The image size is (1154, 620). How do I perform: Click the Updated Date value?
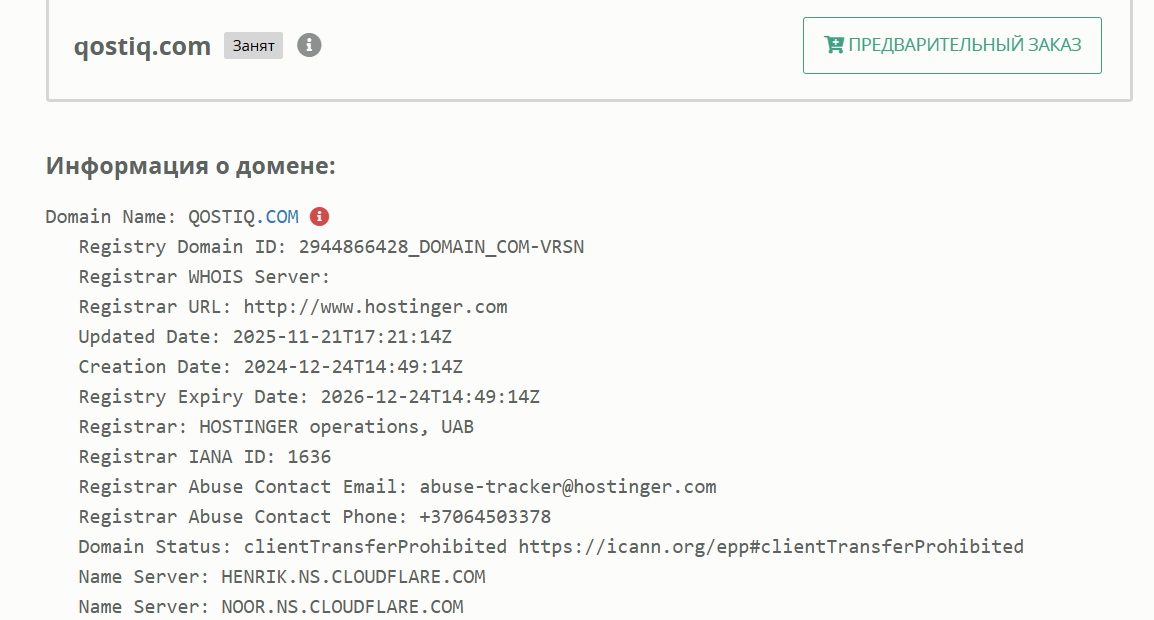pos(349,337)
